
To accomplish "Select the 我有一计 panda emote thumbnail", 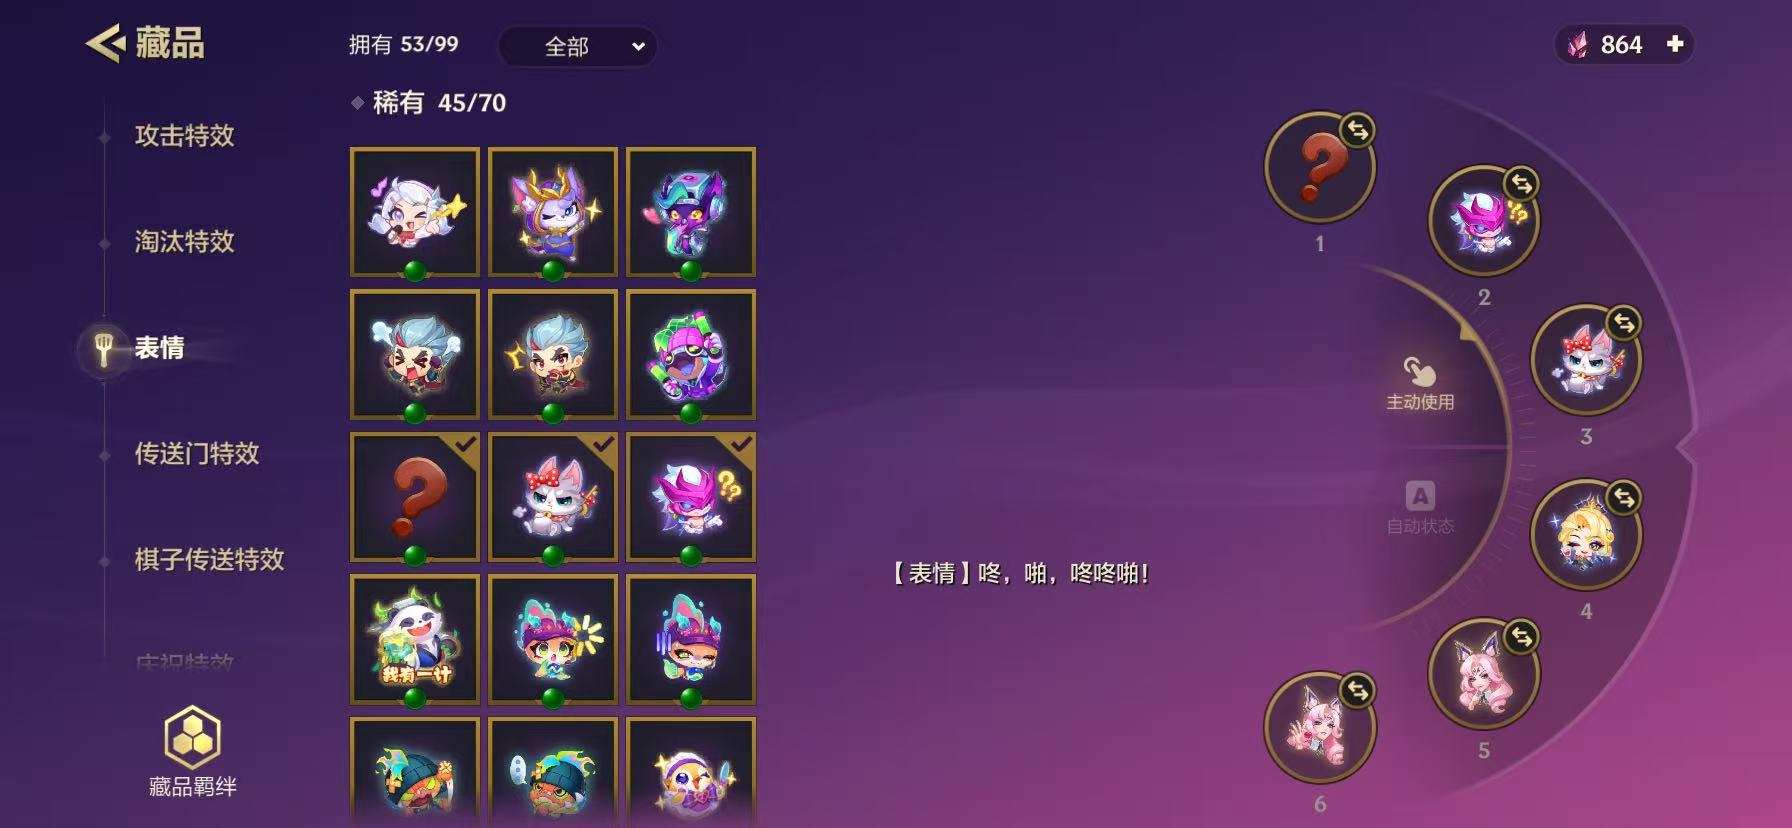I will 415,639.
